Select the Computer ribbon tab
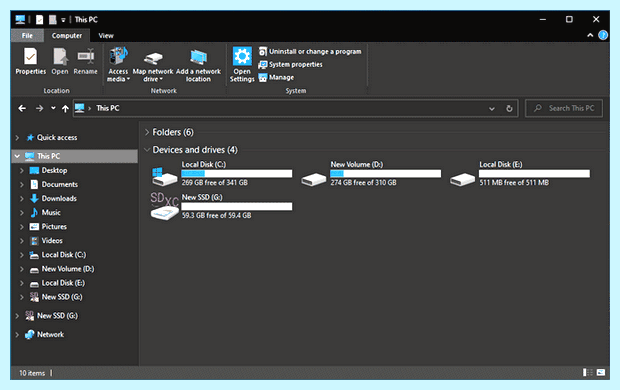The width and height of the screenshot is (620, 390). point(67,36)
